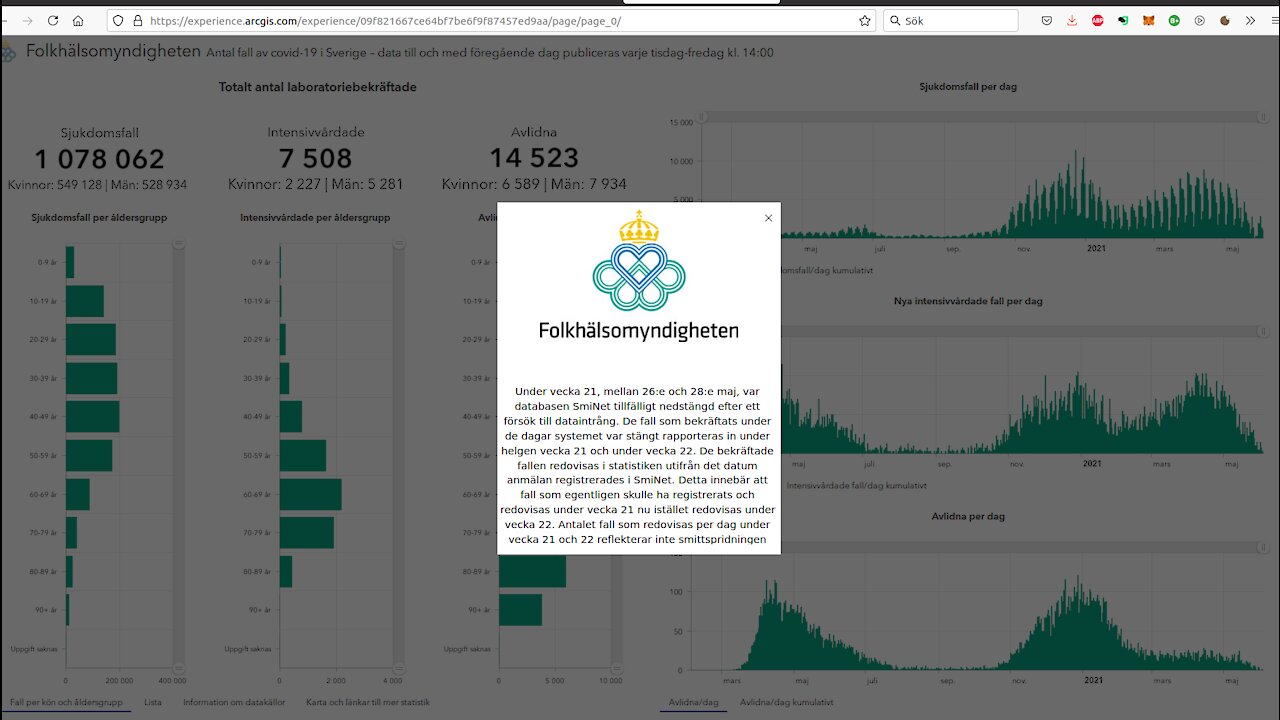1280x720 pixels.
Task: Click 'Totalt antal laboratoriebekräftade' heading
Action: point(318,87)
